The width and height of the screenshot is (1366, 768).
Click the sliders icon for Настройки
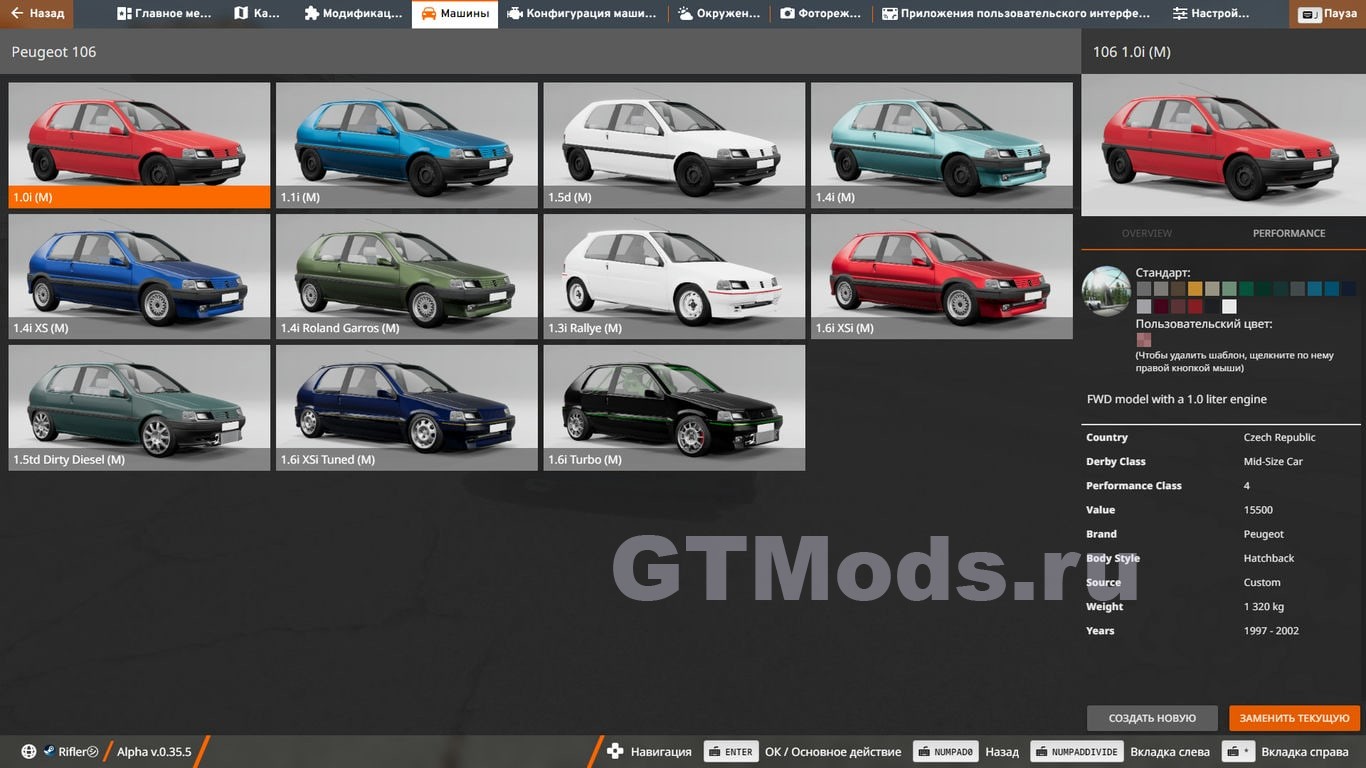click(1180, 14)
